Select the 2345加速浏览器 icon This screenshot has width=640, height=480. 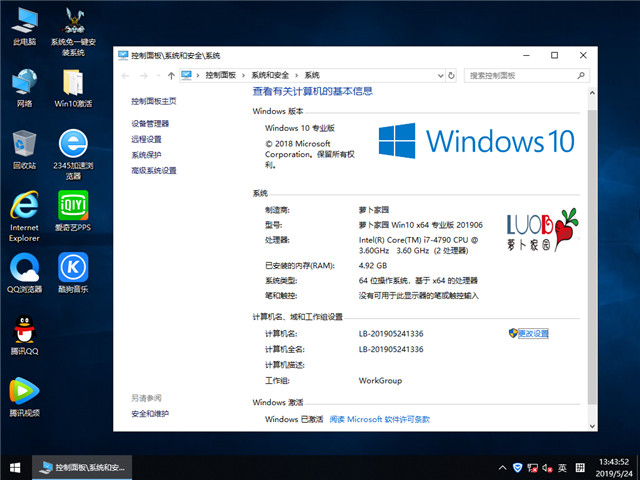[73, 155]
